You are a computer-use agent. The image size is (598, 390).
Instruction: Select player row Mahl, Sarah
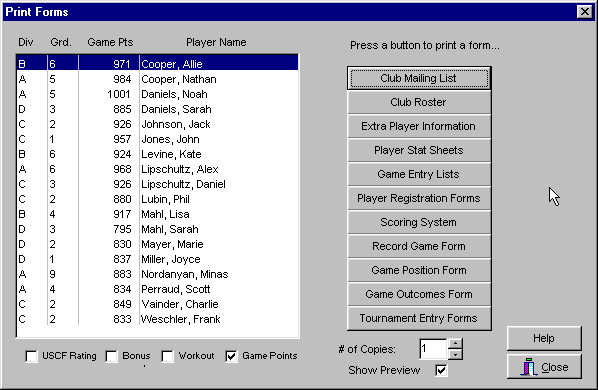(157, 229)
